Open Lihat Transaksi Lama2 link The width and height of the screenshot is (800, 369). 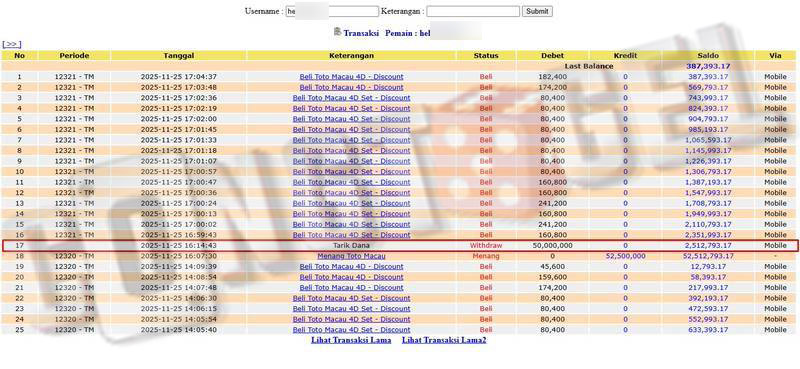[444, 340]
